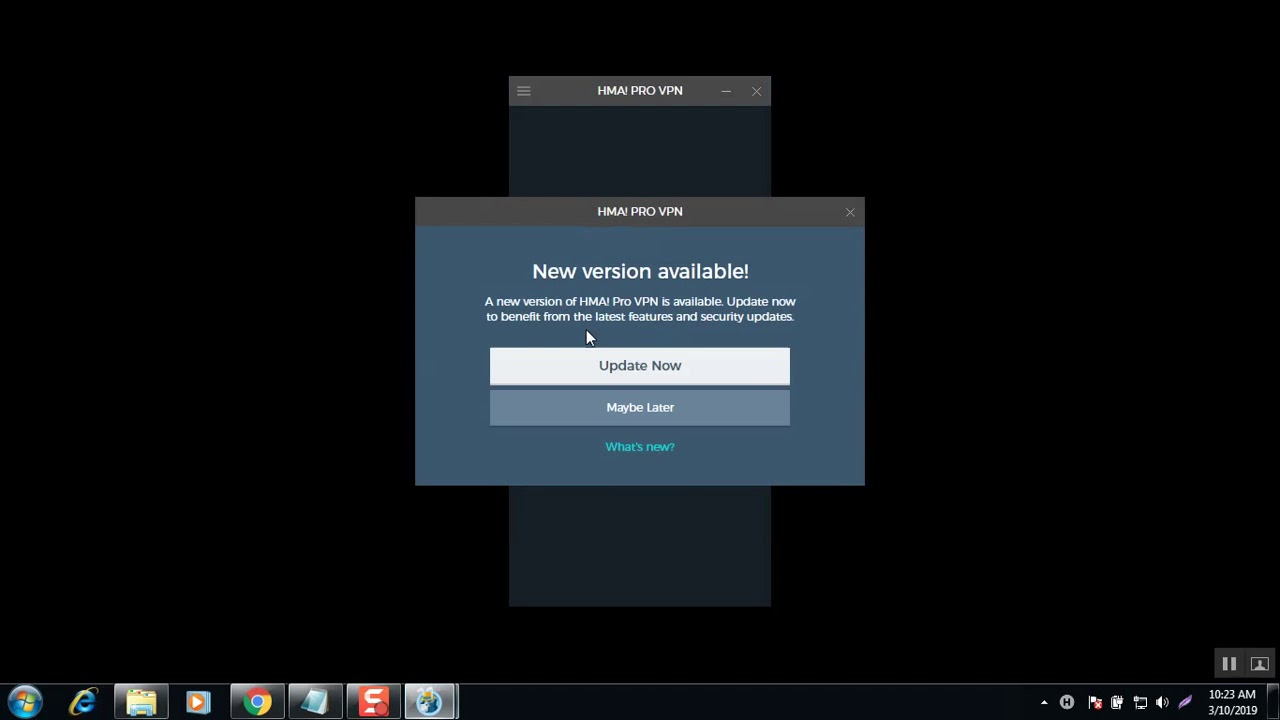This screenshot has width=1280, height=720.
Task: Minimize the HMA! PRO VPN main window
Action: [726, 91]
